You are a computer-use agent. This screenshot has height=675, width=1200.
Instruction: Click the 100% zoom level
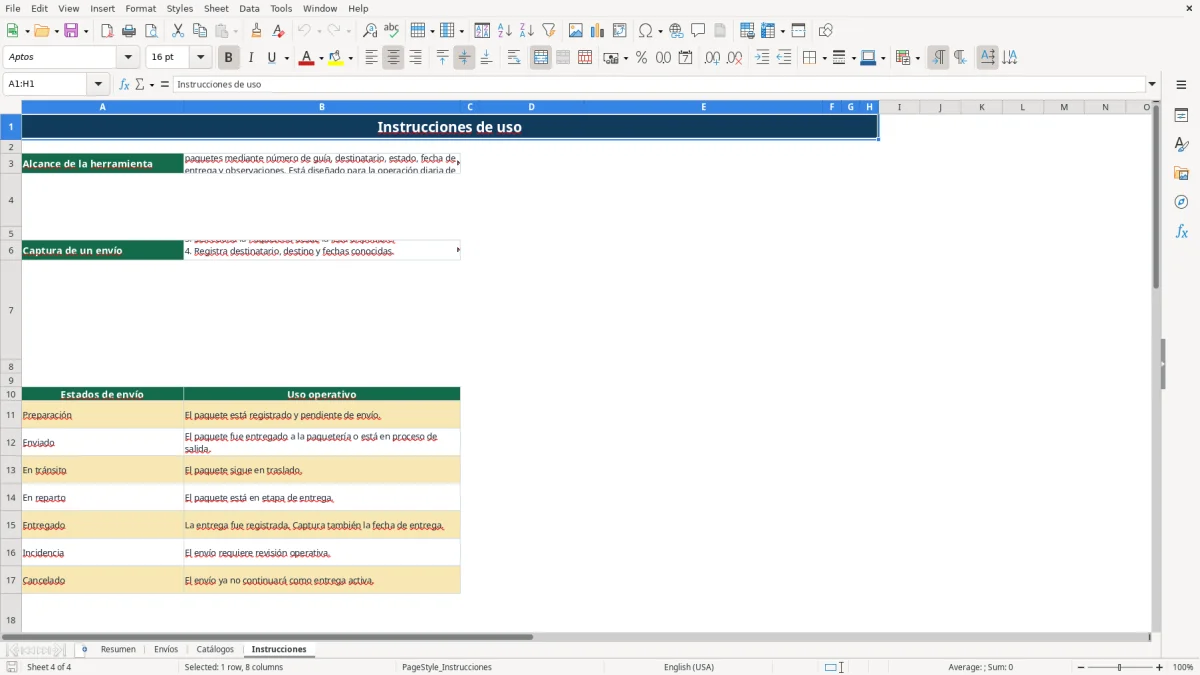click(1183, 667)
